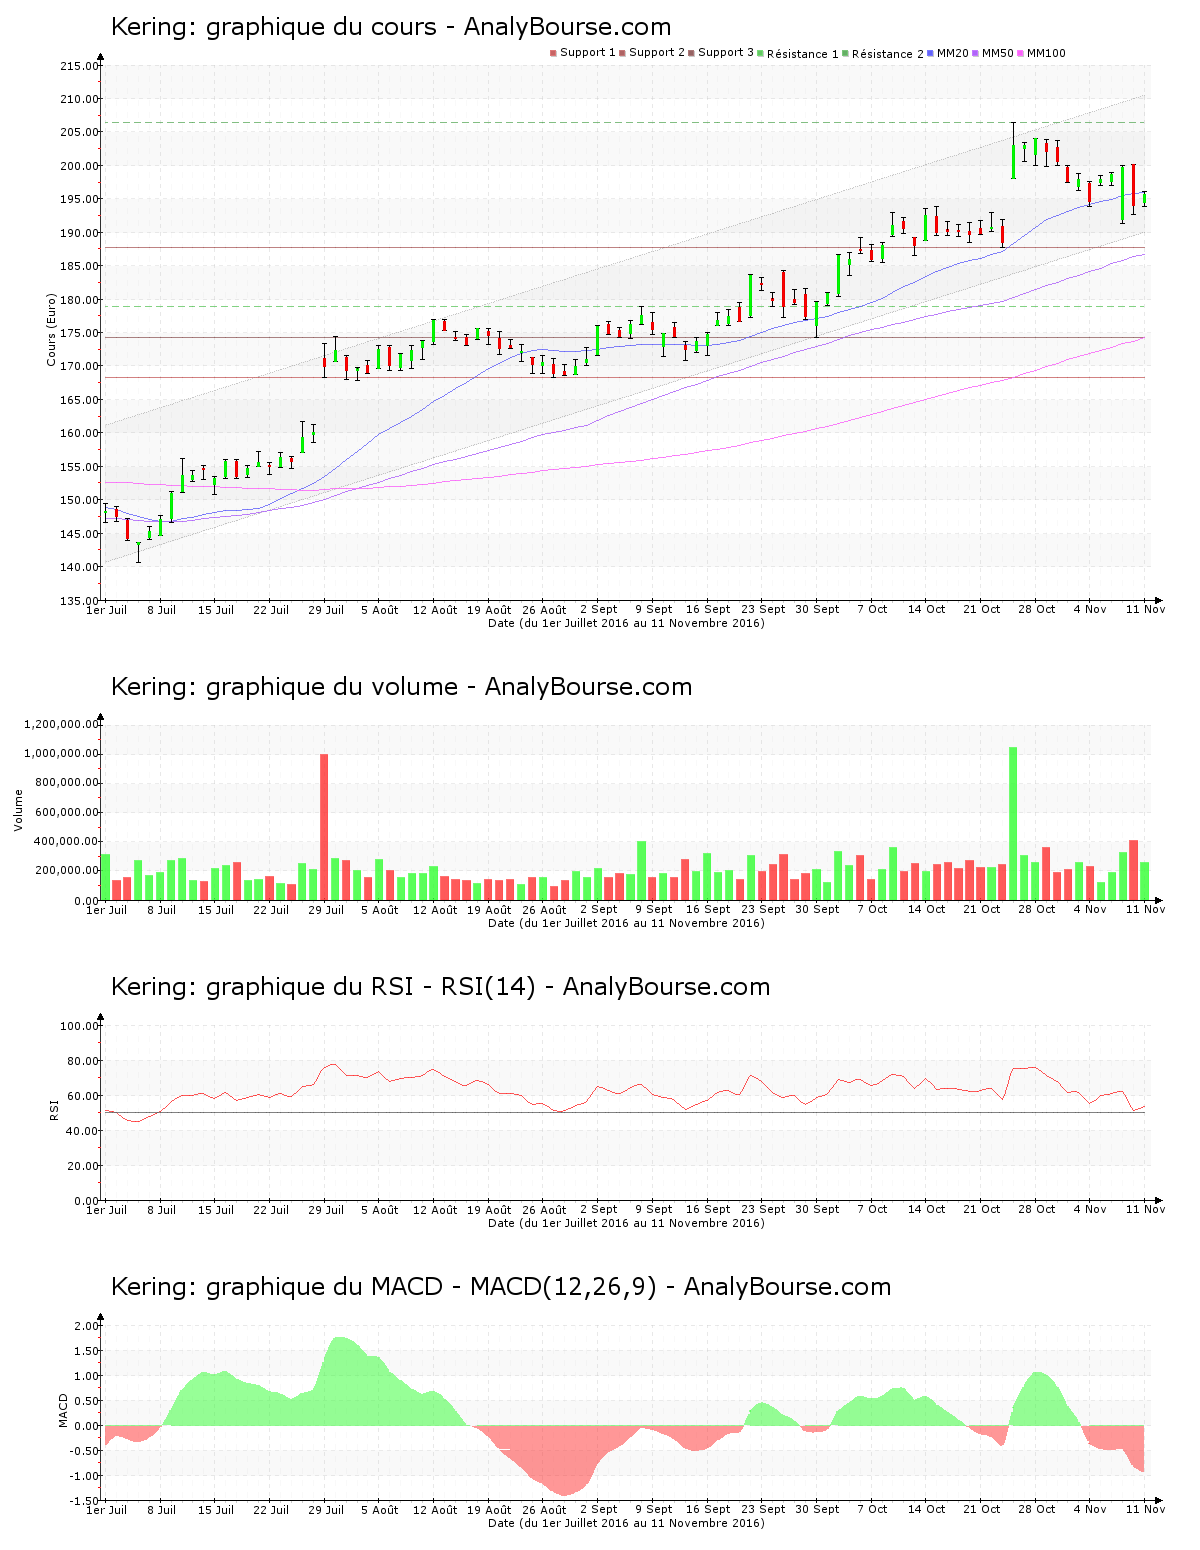Select the Résistance 2 legend label
Viewport: 1200px width, 1550px height.
[x=888, y=53]
